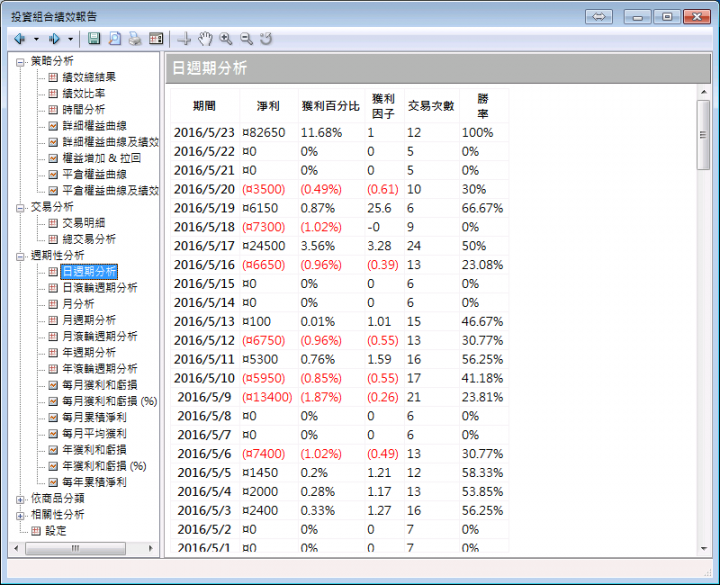Viewport: 720px width, 585px height.
Task: Select 總交易分析 item
Action: coord(89,239)
